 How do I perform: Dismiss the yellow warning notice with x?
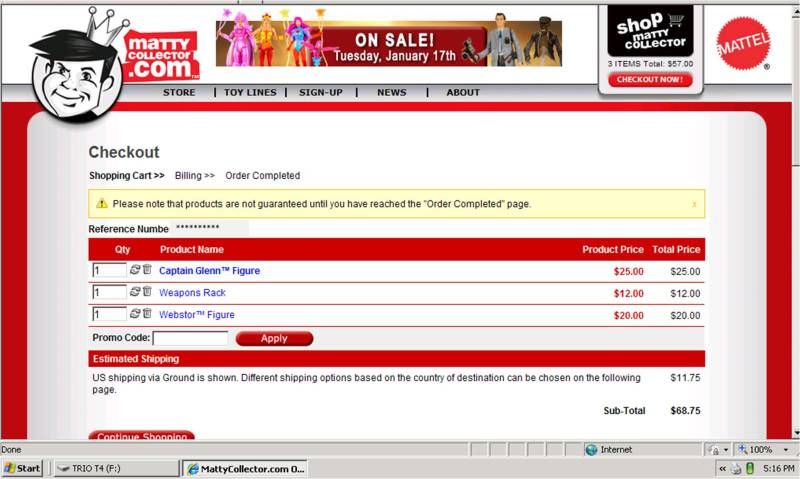(x=694, y=204)
